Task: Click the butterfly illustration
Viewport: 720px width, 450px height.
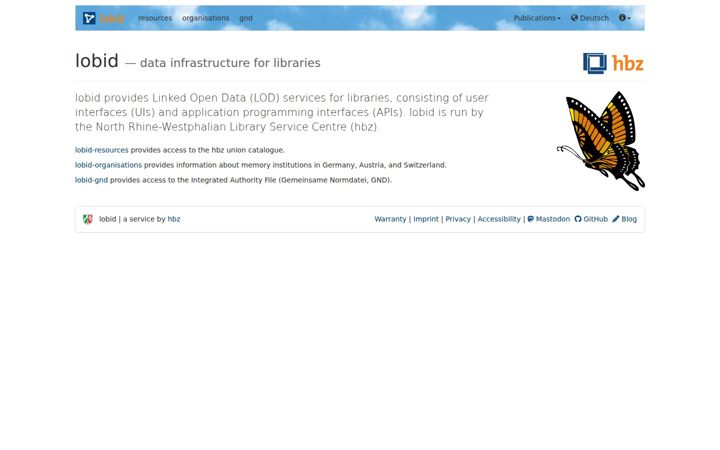Action: tap(601, 141)
